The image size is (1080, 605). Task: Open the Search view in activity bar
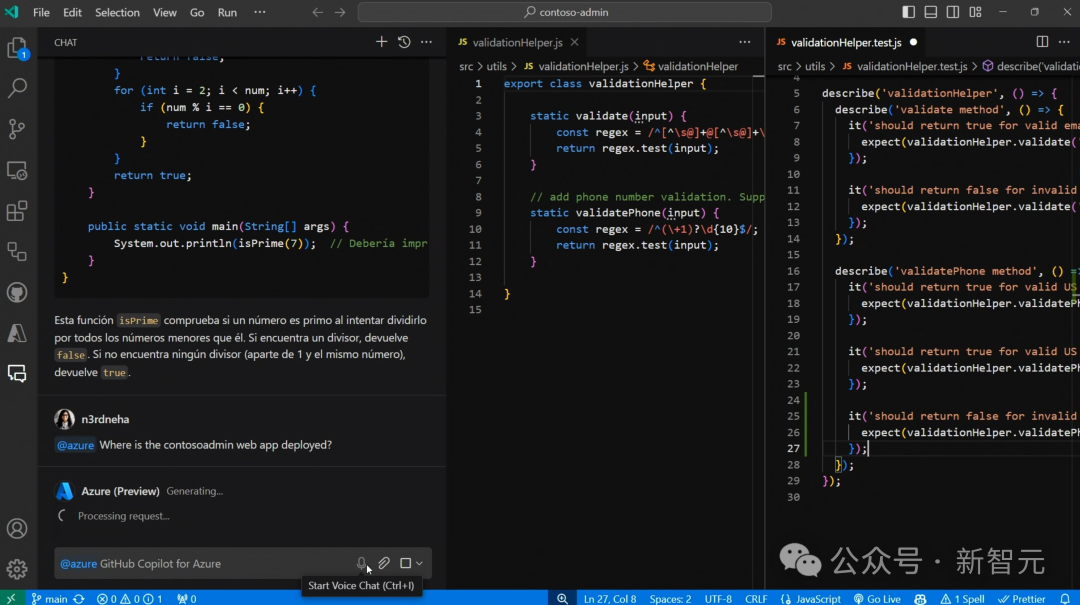[x=17, y=88]
